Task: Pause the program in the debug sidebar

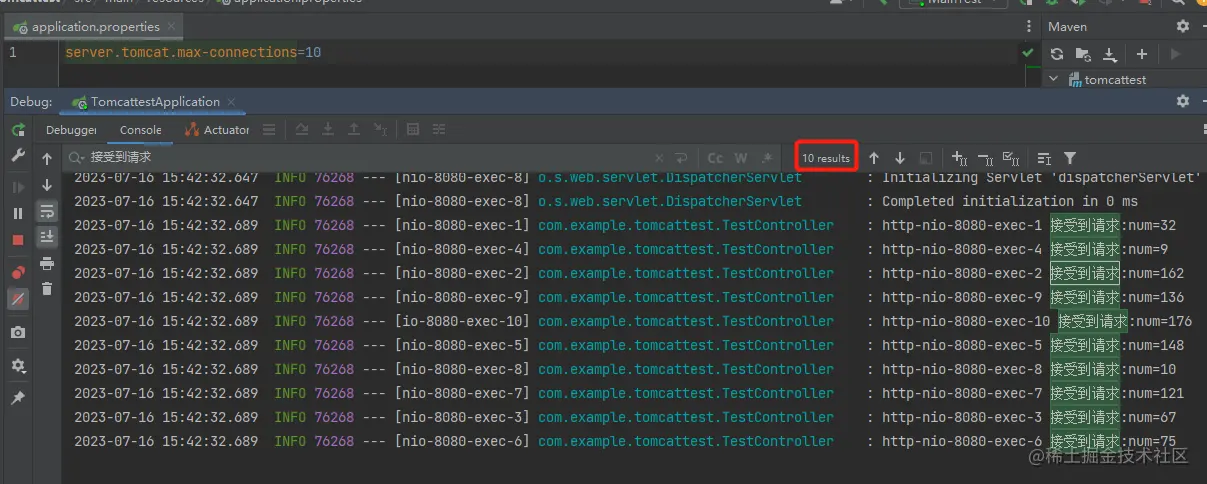Action: click(x=18, y=213)
